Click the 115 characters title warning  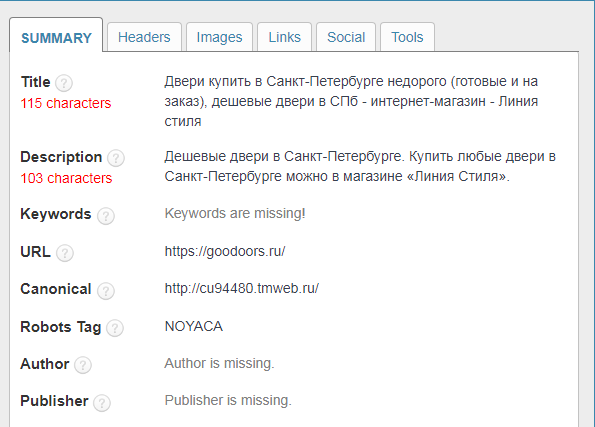[66, 103]
